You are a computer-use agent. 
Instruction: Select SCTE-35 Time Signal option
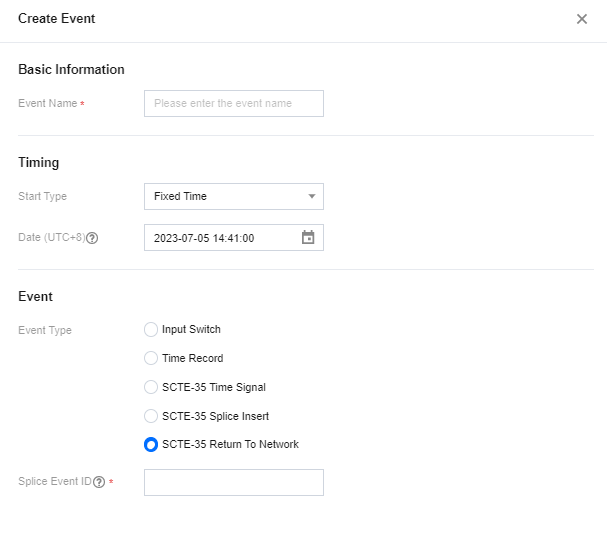click(x=151, y=387)
